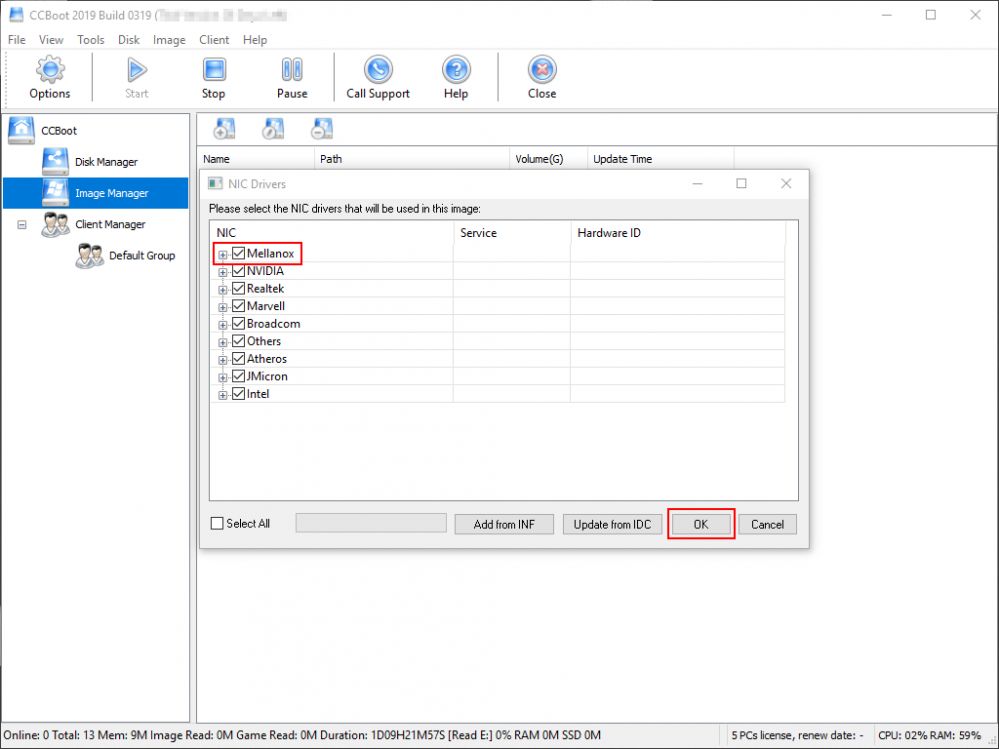Expand the Atheros driver node

pos(222,360)
